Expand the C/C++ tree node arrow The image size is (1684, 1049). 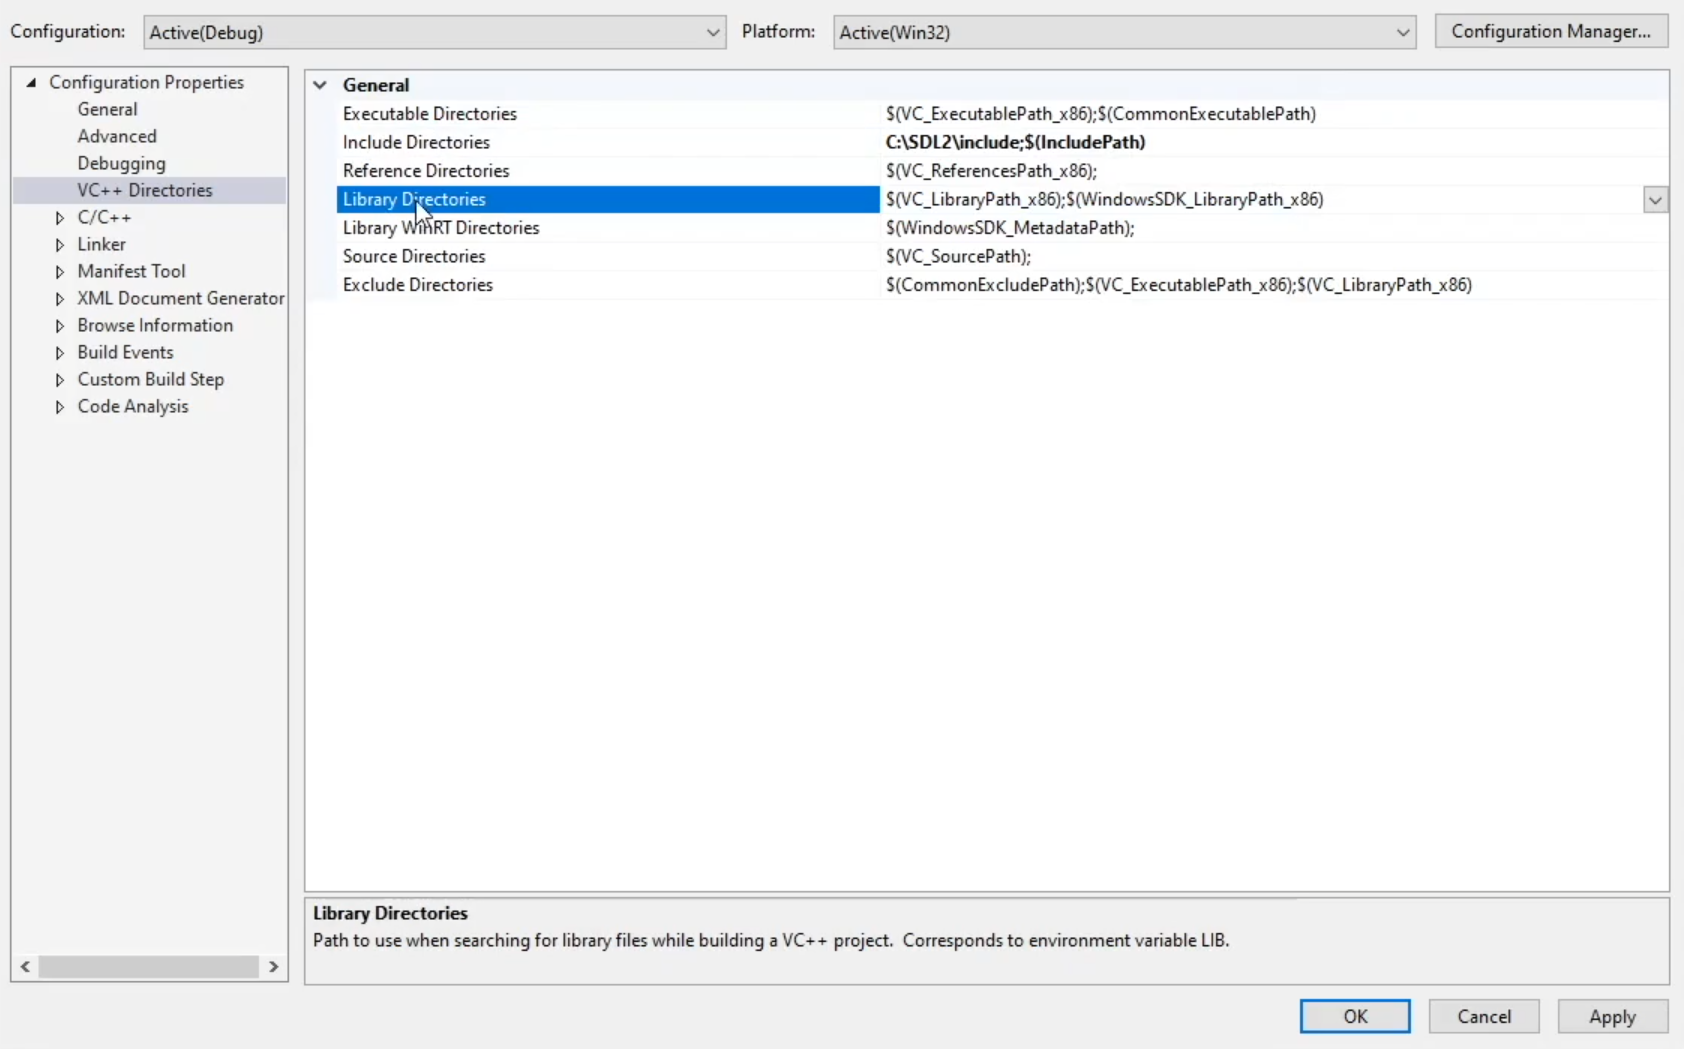(x=59, y=217)
